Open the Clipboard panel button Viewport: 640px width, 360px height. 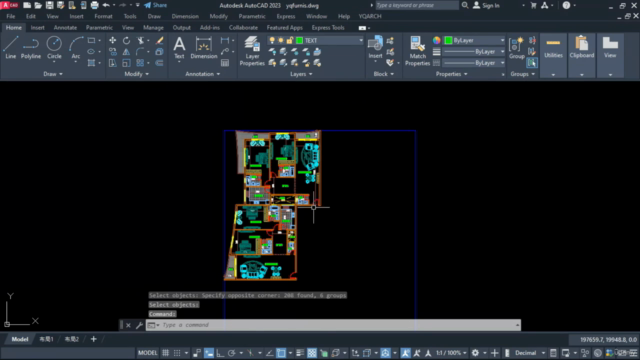pyautogui.click(x=582, y=56)
